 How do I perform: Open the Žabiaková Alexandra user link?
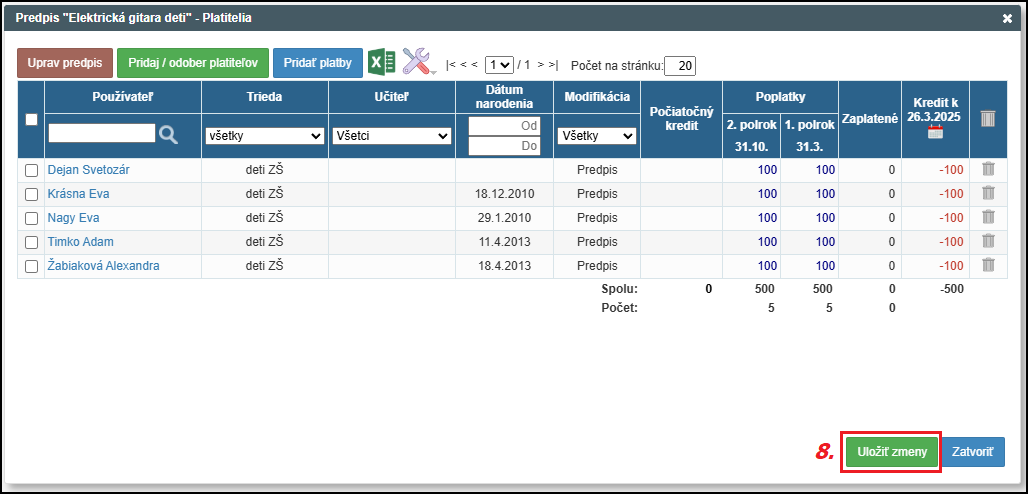point(103,266)
